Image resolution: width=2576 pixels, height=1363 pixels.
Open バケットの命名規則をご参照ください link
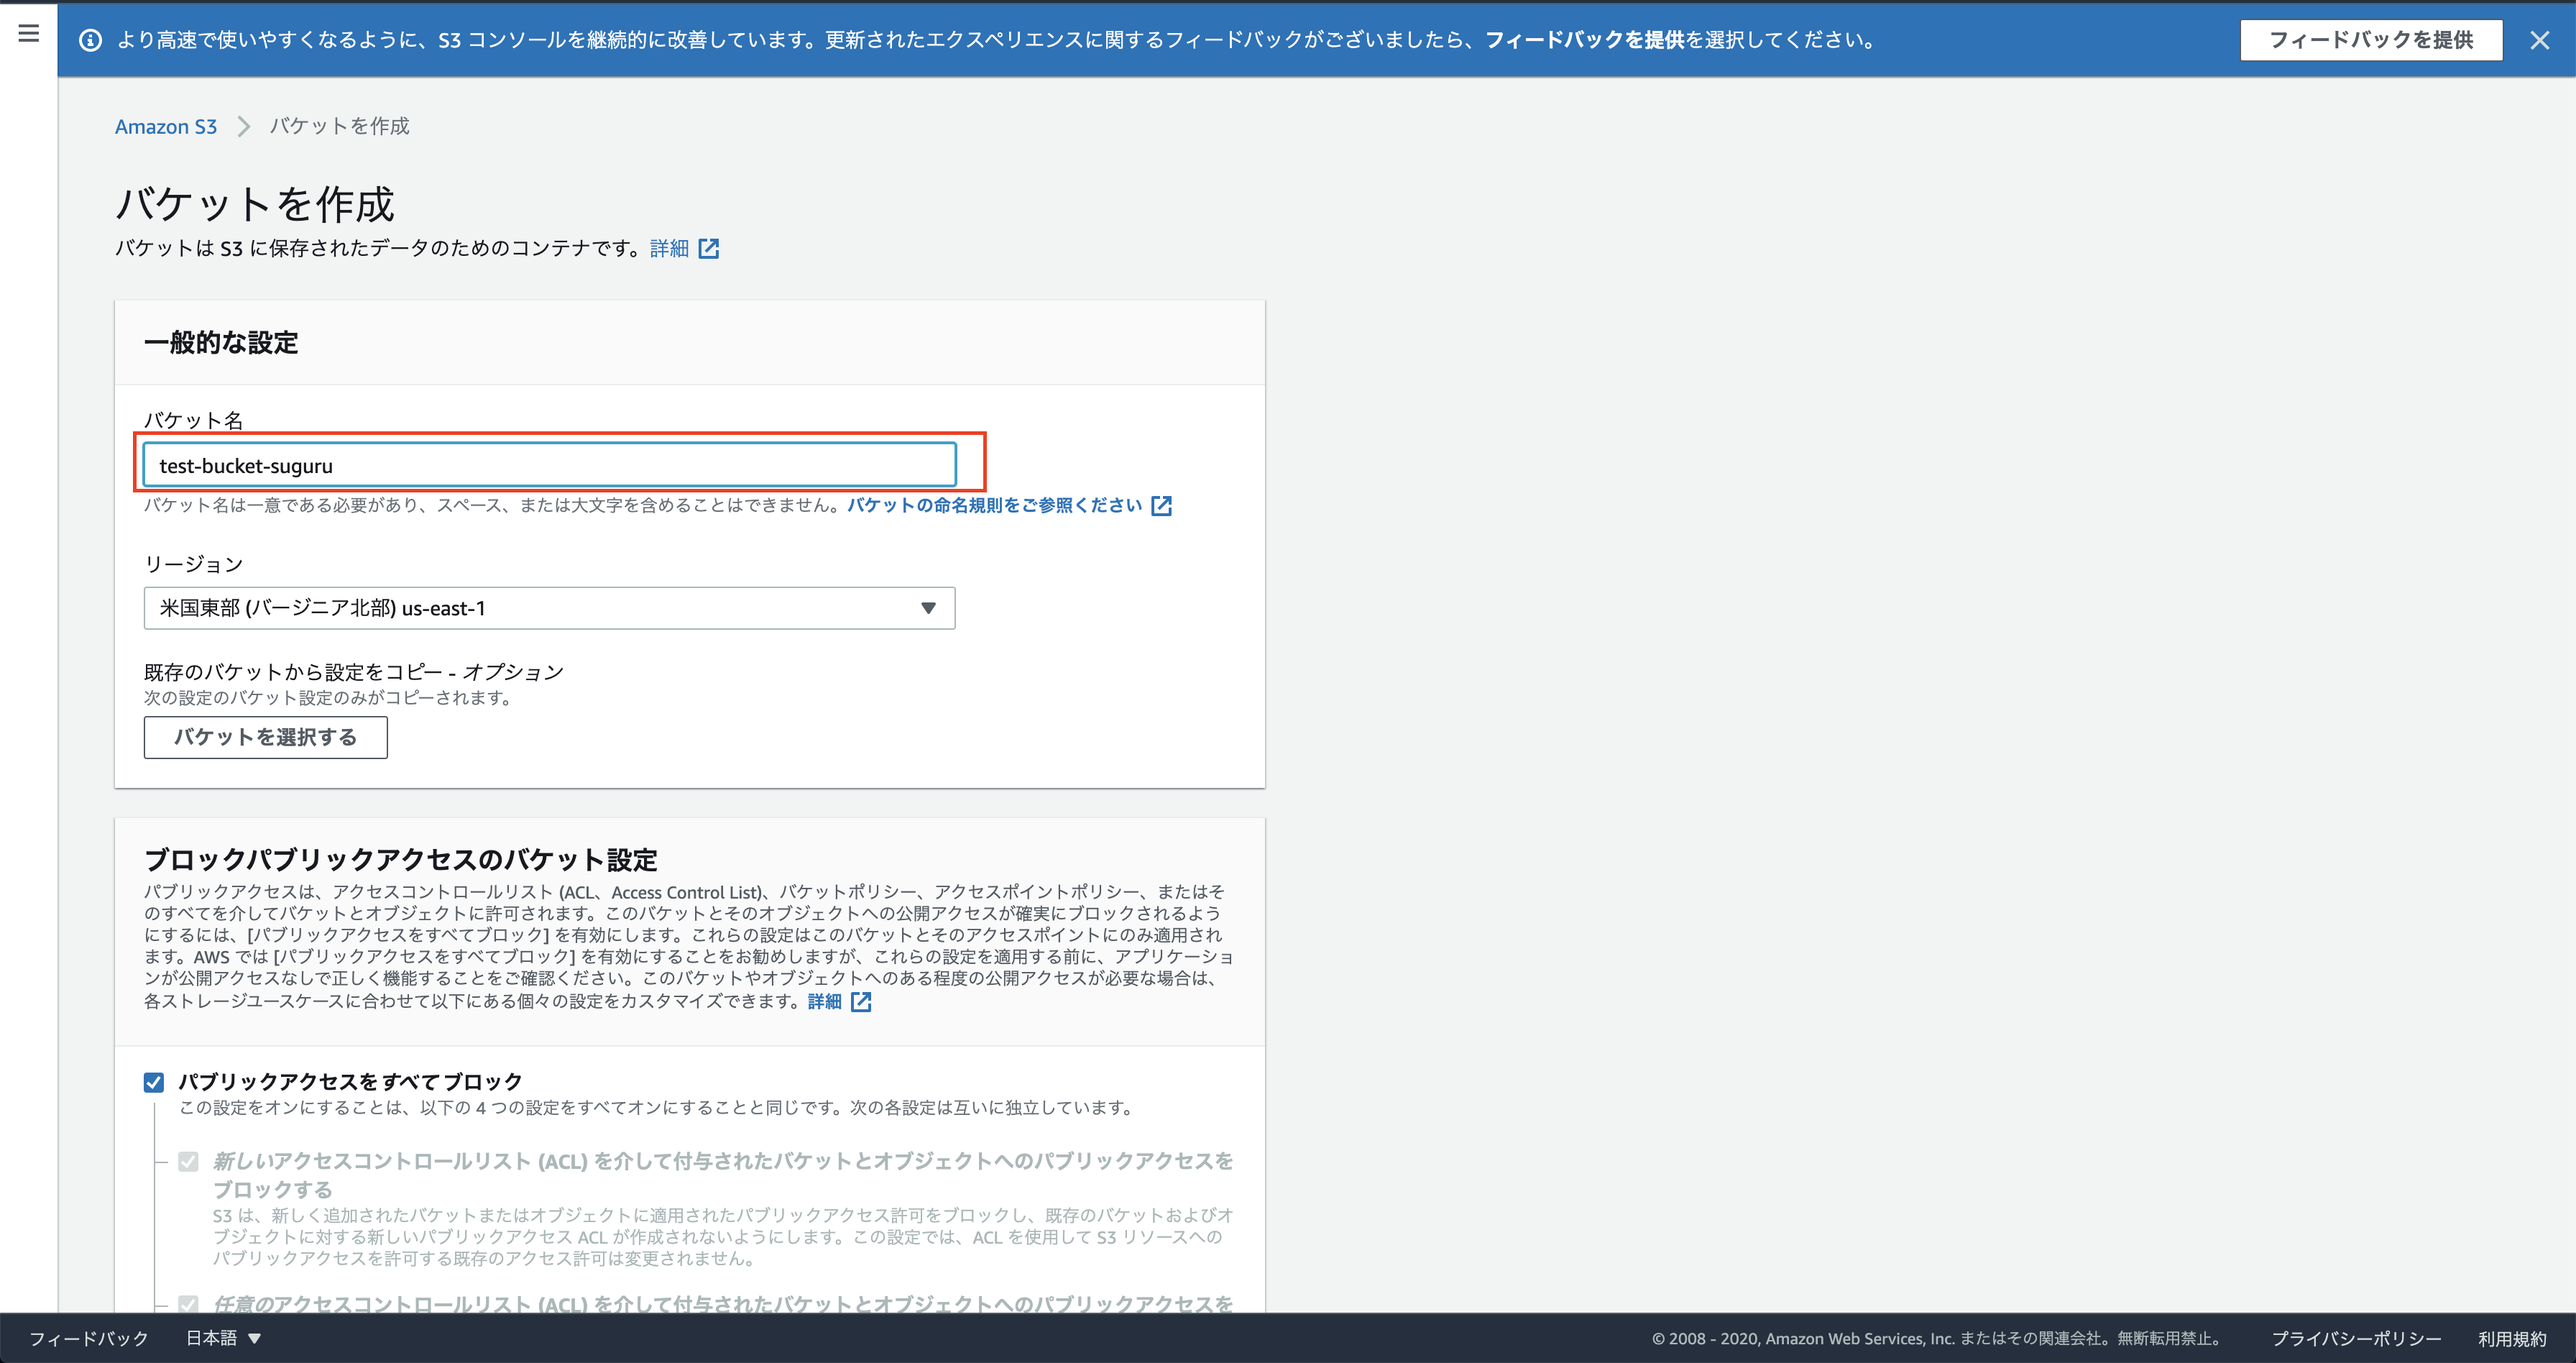point(994,506)
